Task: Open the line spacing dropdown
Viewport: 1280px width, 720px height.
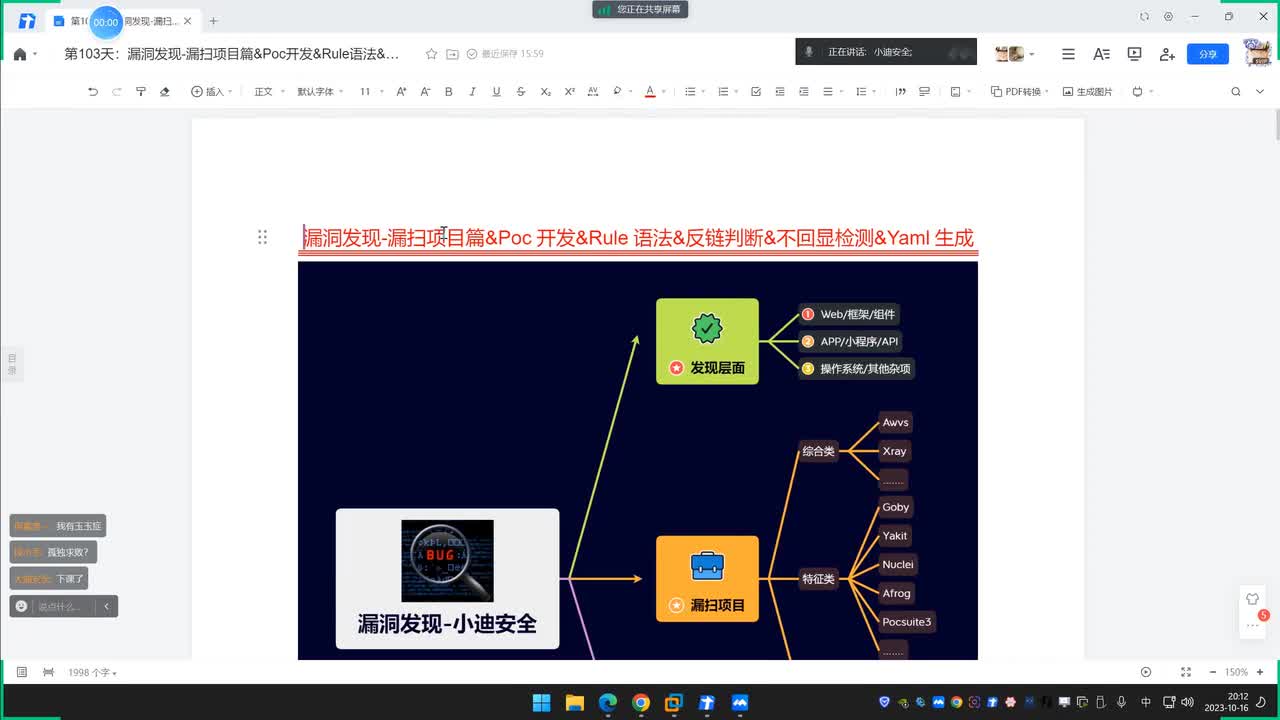Action: pos(865,91)
